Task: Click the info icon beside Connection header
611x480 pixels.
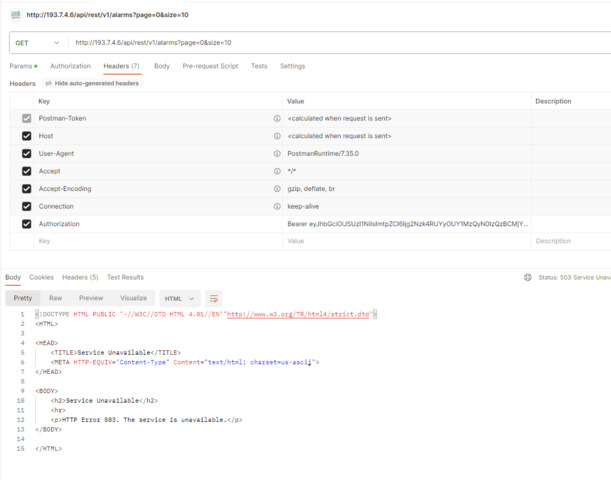Action: (277, 206)
